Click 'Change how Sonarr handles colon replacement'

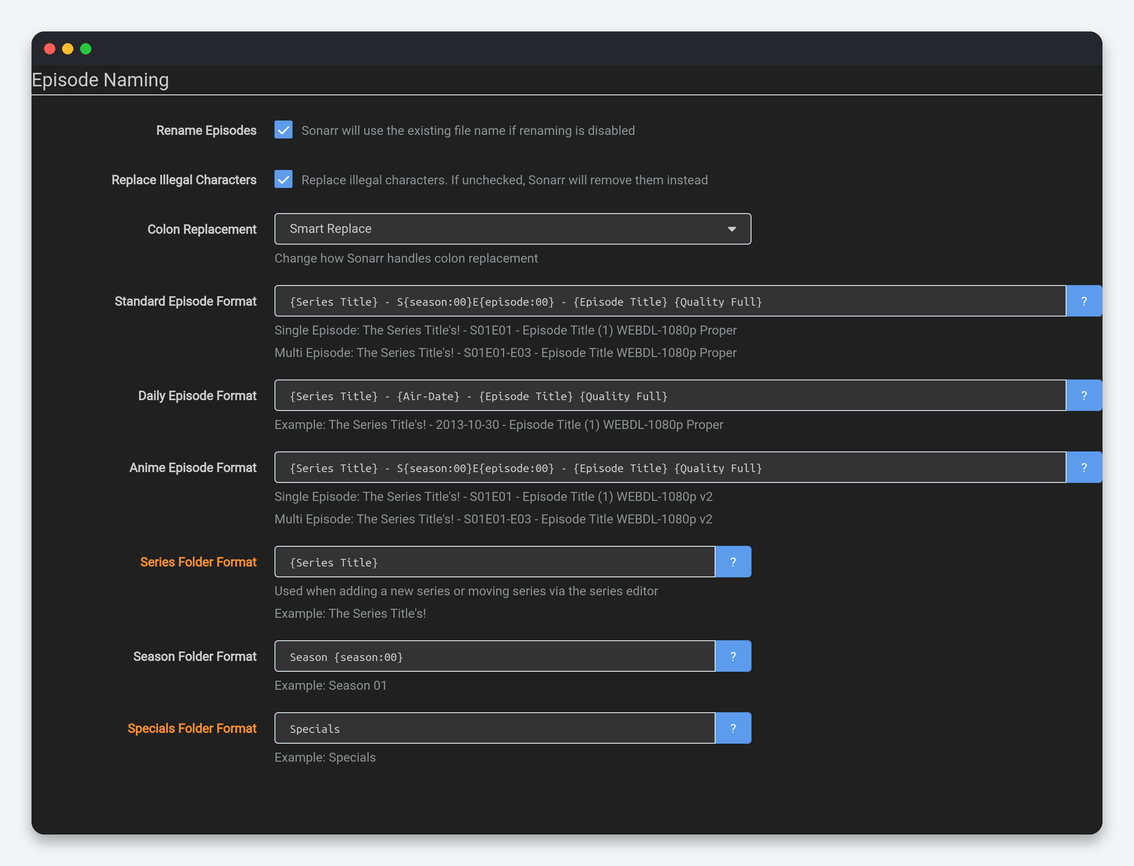[x=406, y=258]
